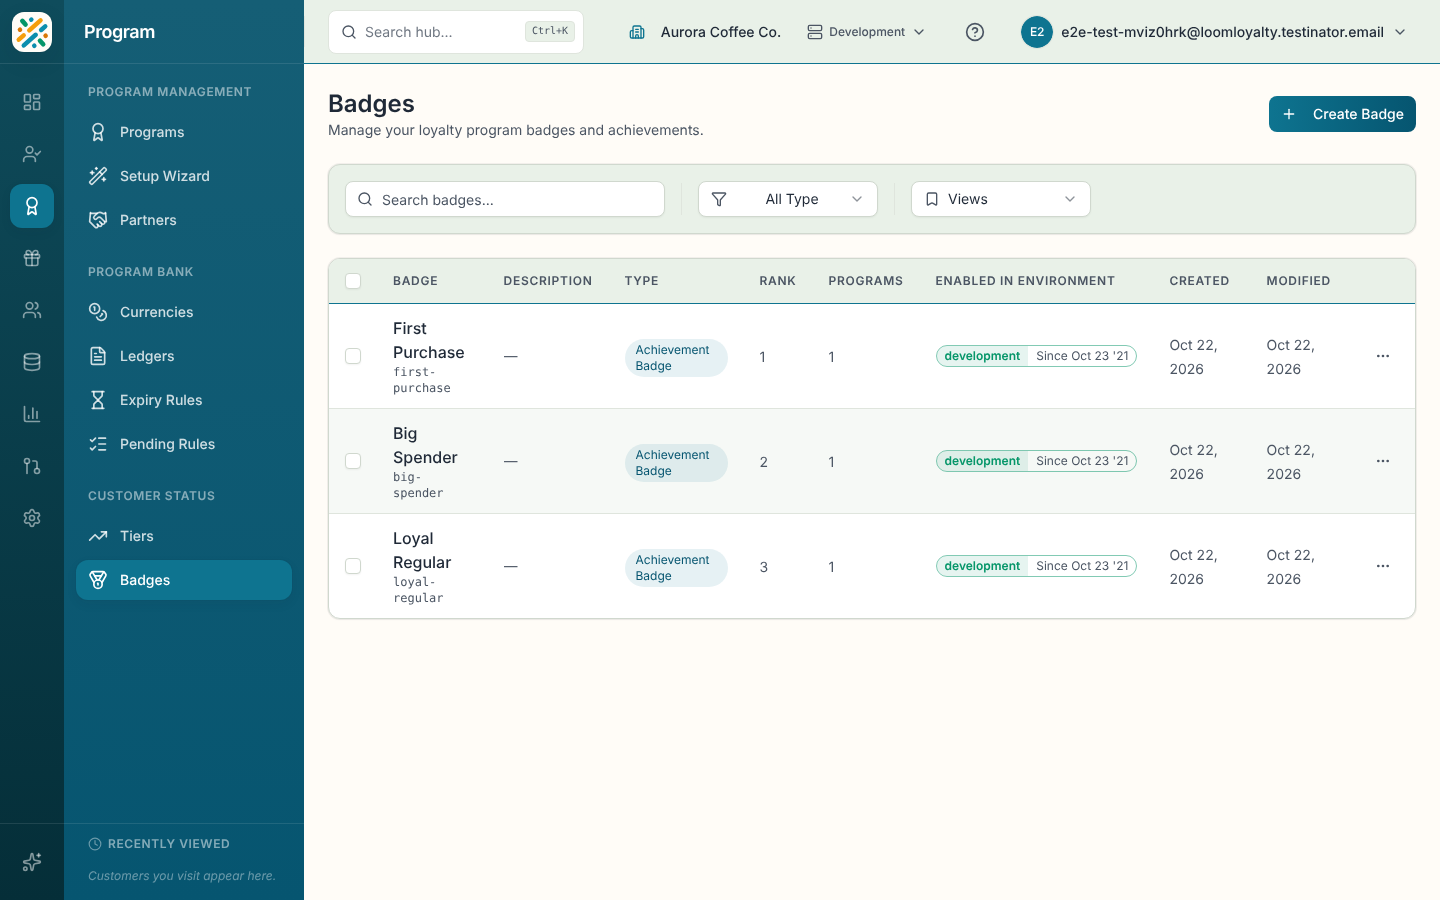Screen dimensions: 1440x900
Task: Open the gift rewards icon in rail
Action: coord(32,258)
